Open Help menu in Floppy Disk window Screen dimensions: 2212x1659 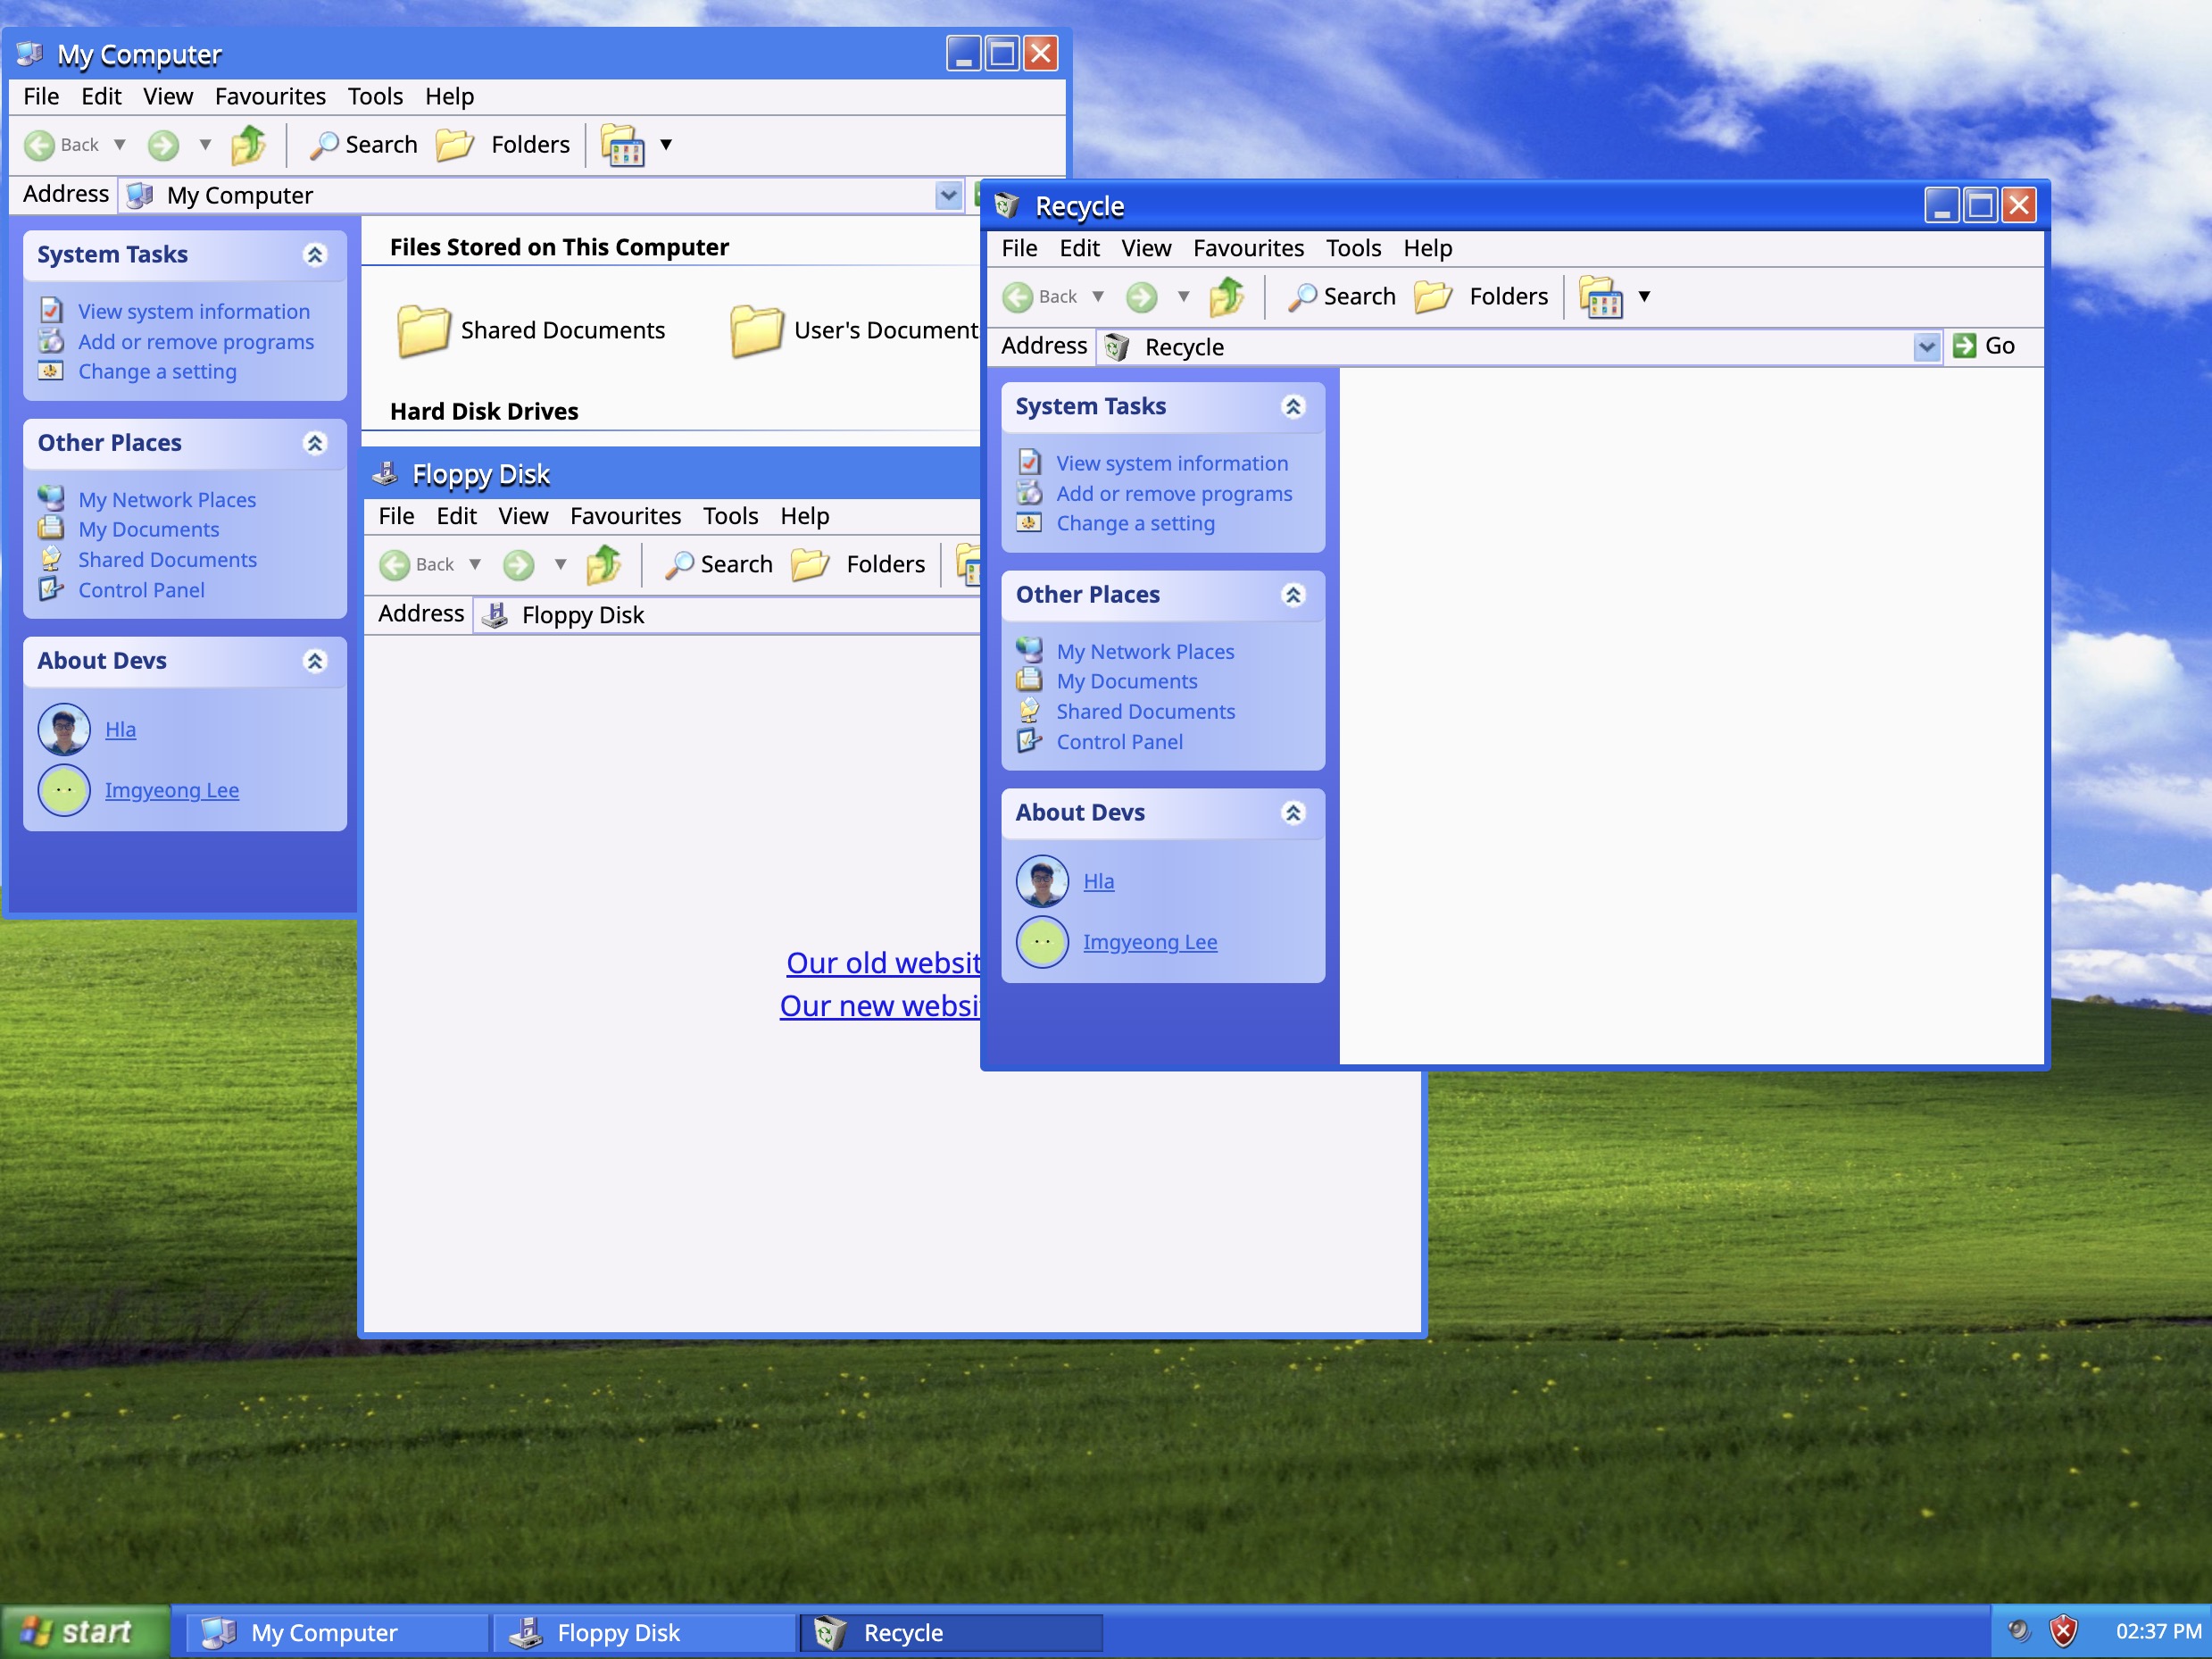pyautogui.click(x=804, y=516)
